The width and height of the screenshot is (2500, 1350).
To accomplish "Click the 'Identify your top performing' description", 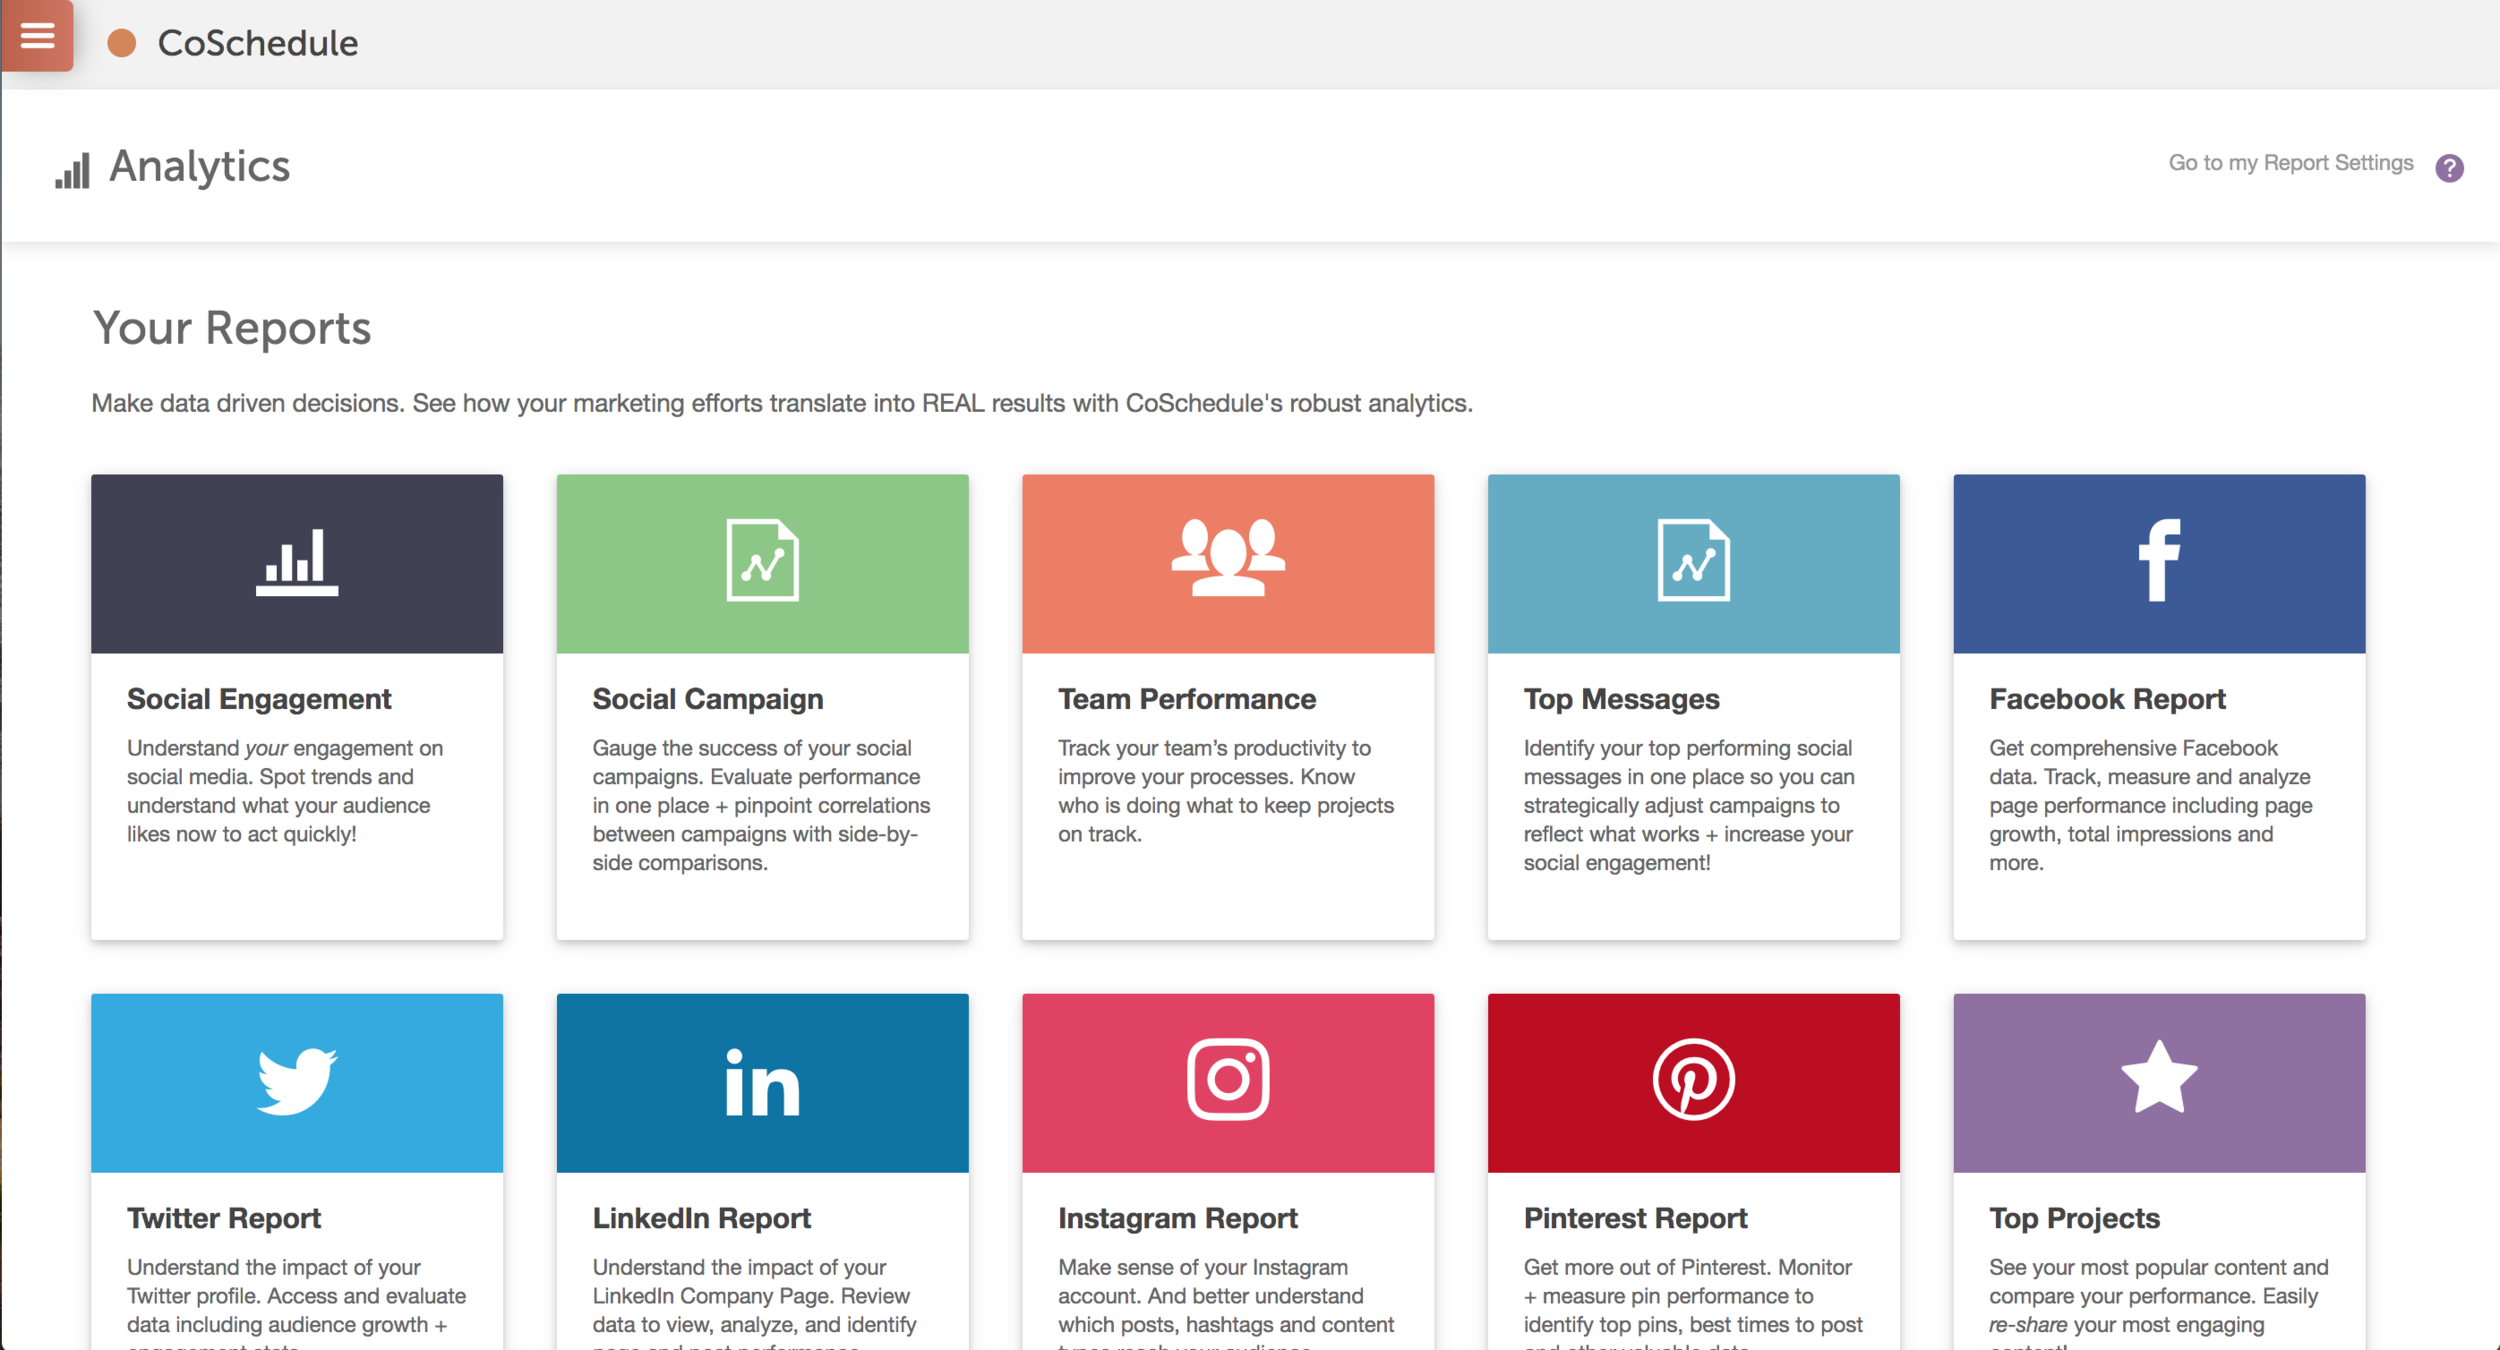I will tap(1689, 805).
